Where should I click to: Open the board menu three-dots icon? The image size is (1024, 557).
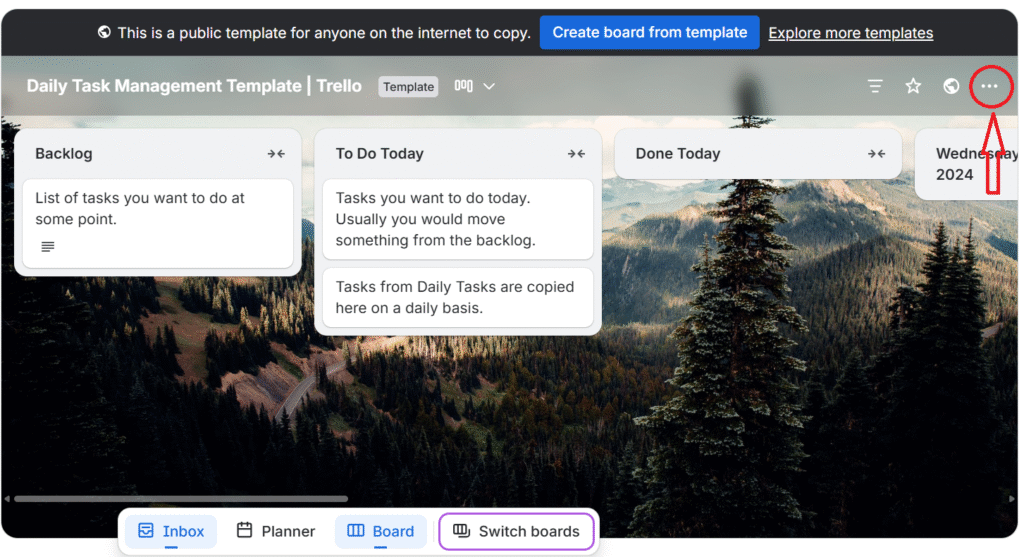(x=989, y=86)
